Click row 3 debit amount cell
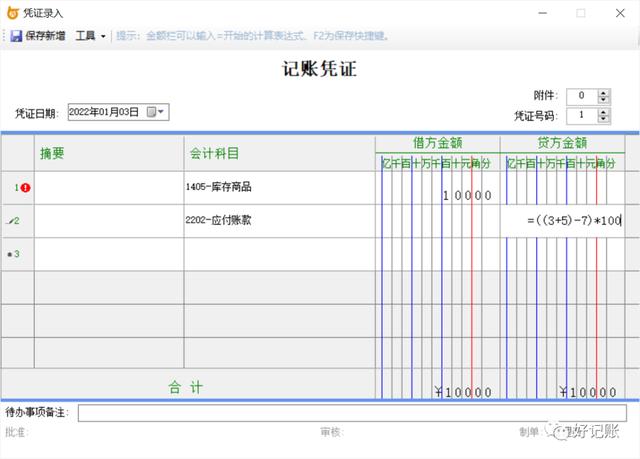 click(438, 254)
